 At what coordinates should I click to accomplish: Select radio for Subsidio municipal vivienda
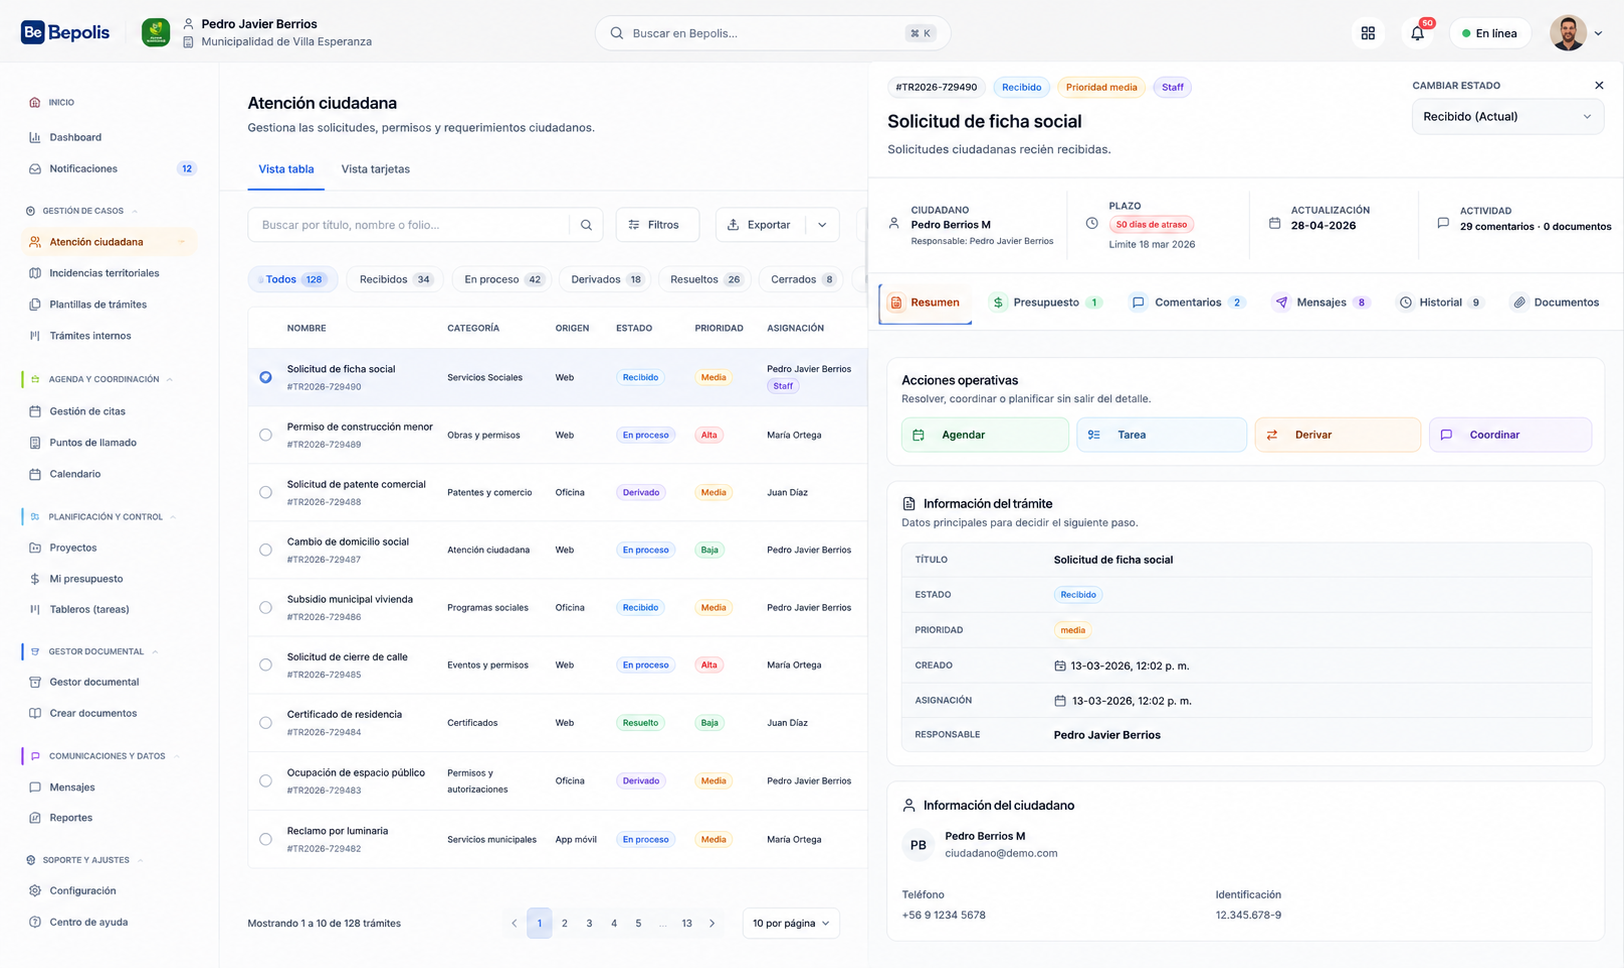pyautogui.click(x=265, y=607)
